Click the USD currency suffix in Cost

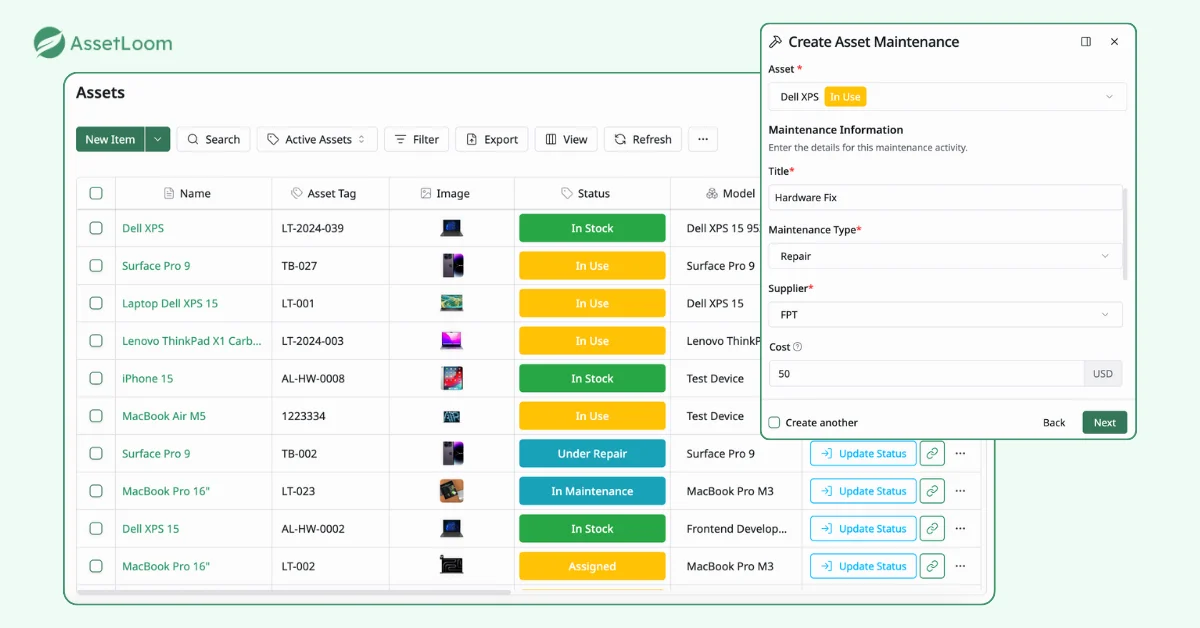(1103, 374)
